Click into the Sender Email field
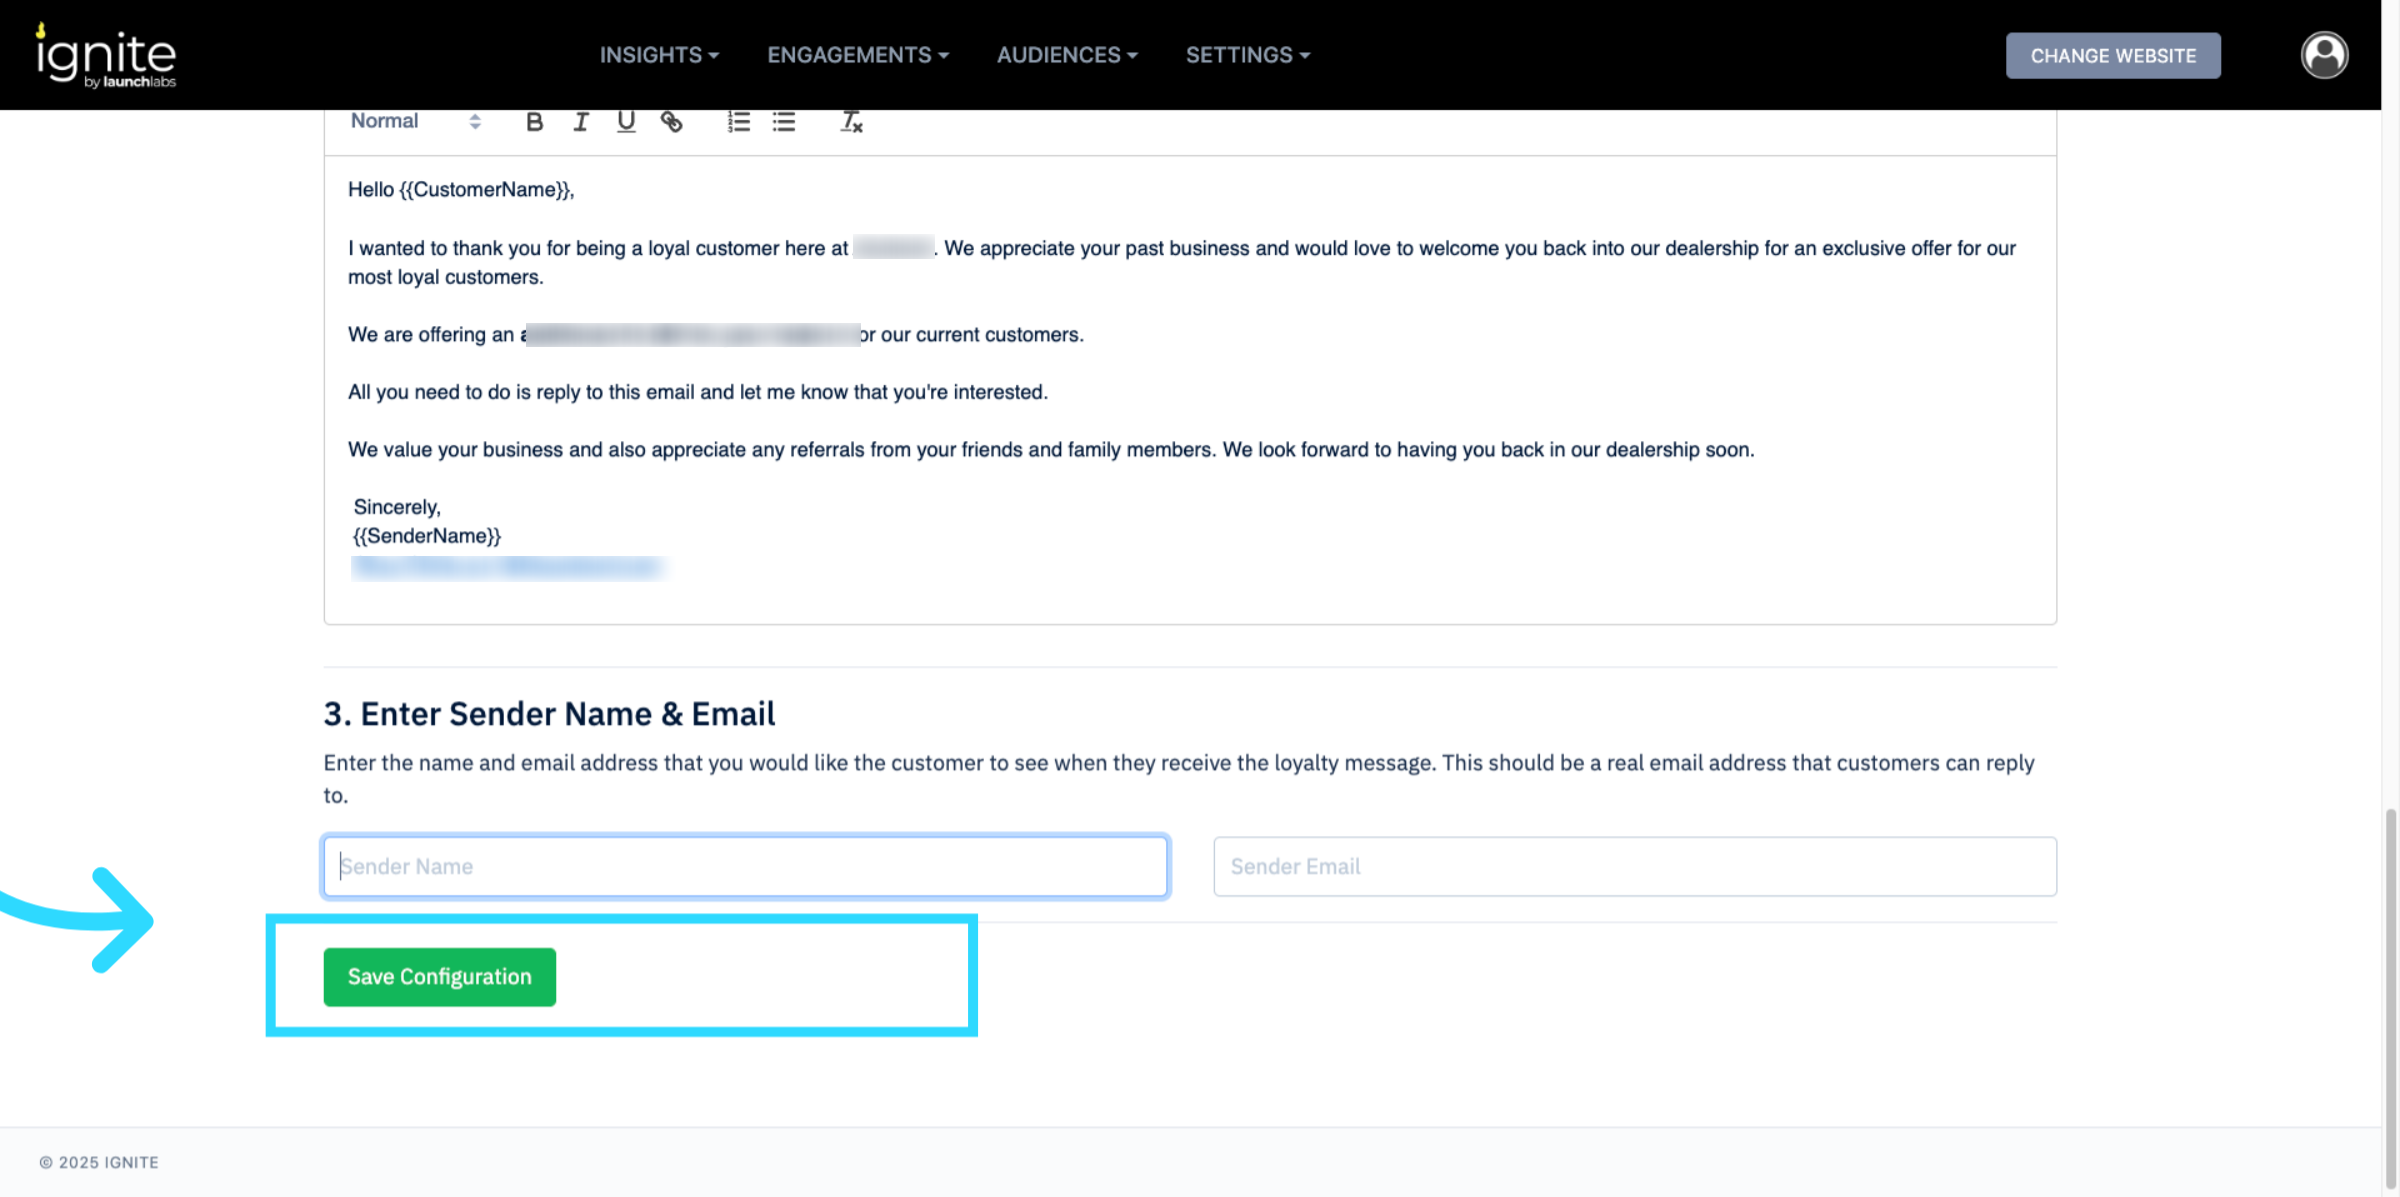 [1634, 866]
